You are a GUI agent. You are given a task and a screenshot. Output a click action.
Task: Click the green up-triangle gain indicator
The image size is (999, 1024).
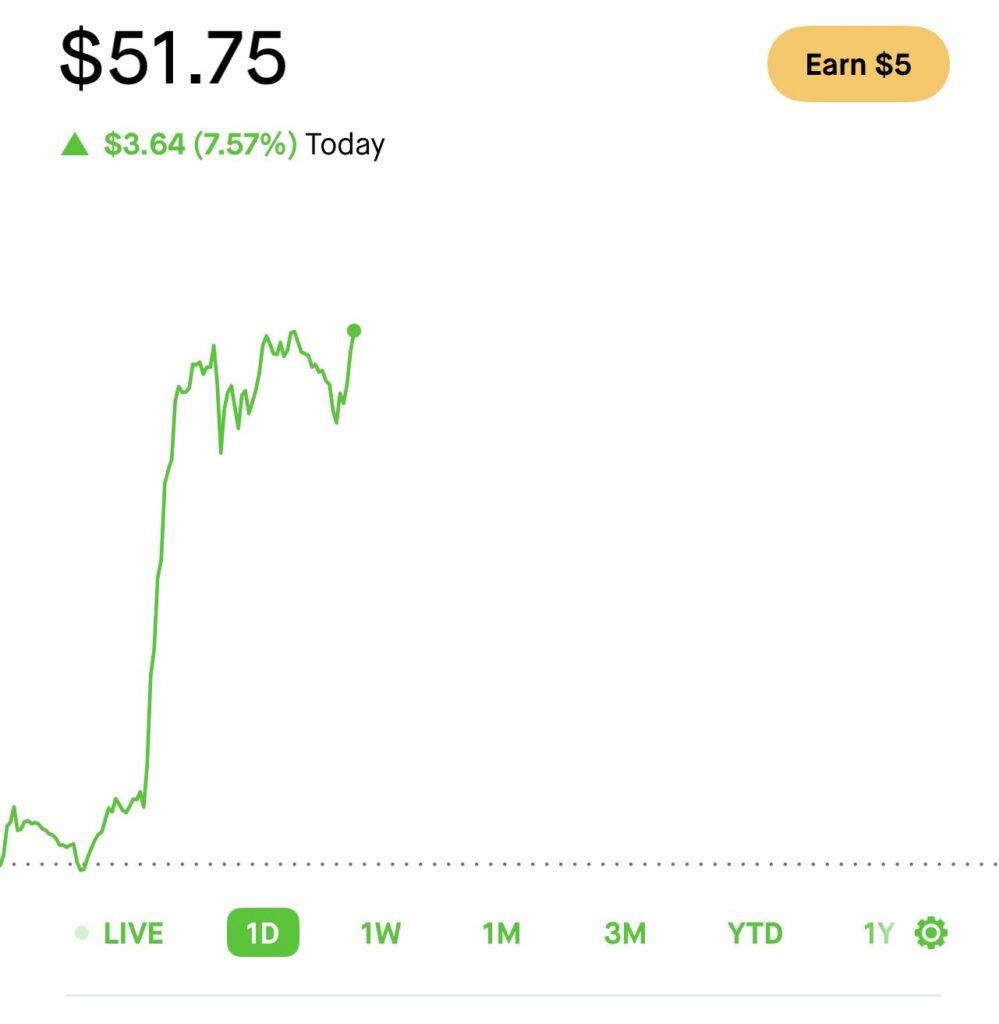click(75, 145)
